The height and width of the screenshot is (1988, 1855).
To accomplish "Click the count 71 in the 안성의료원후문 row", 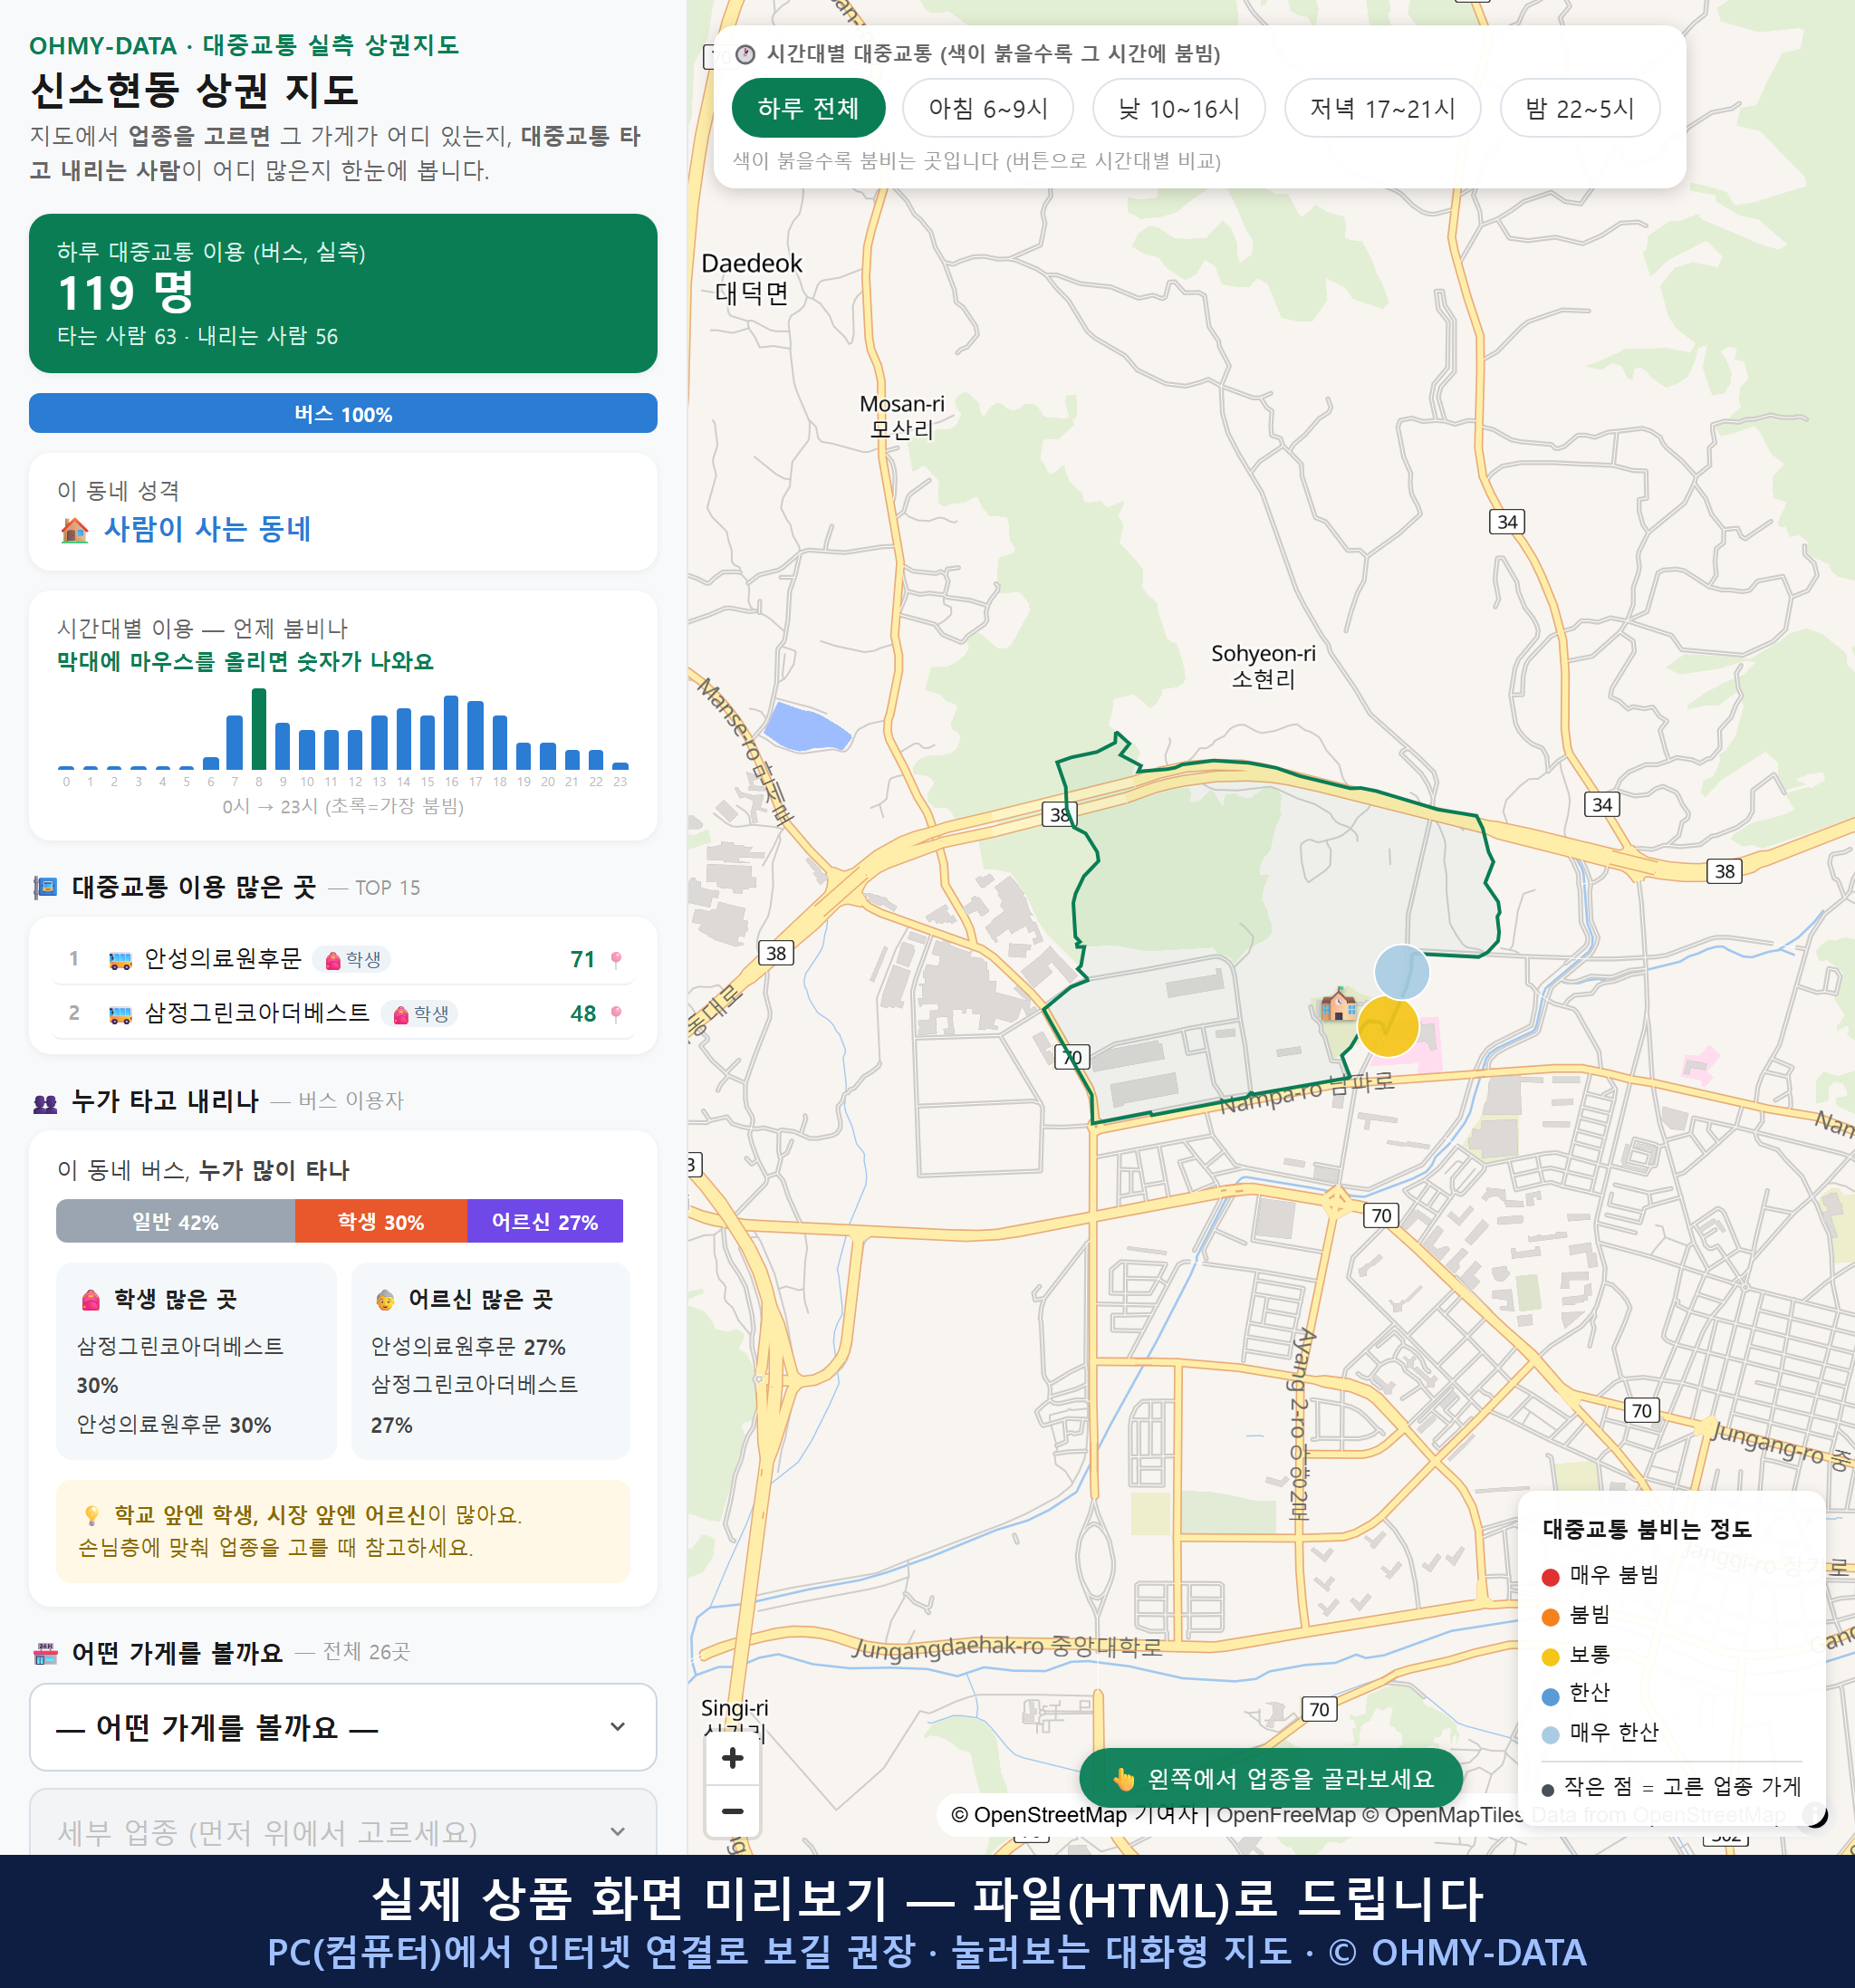I will tap(583, 960).
